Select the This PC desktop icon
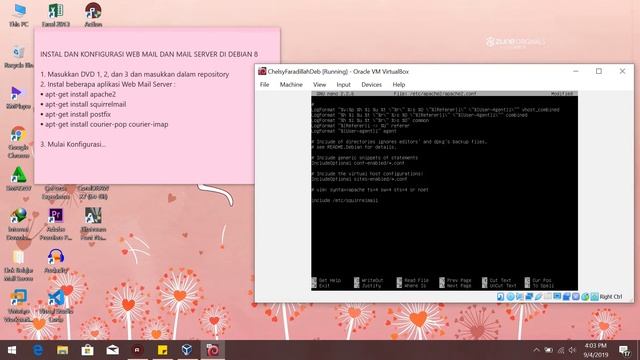The height and width of the screenshot is (360, 640). coord(19,16)
